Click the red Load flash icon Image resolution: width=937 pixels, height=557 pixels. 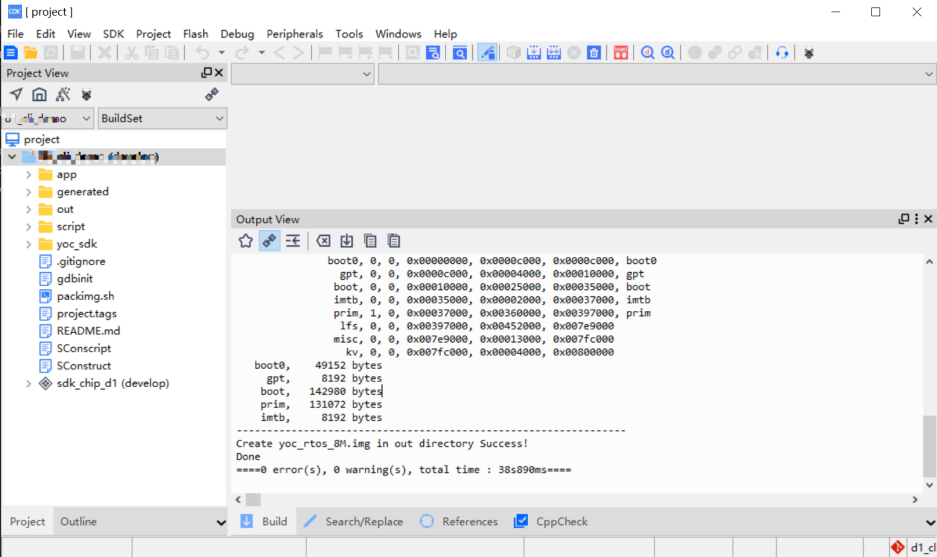(621, 53)
